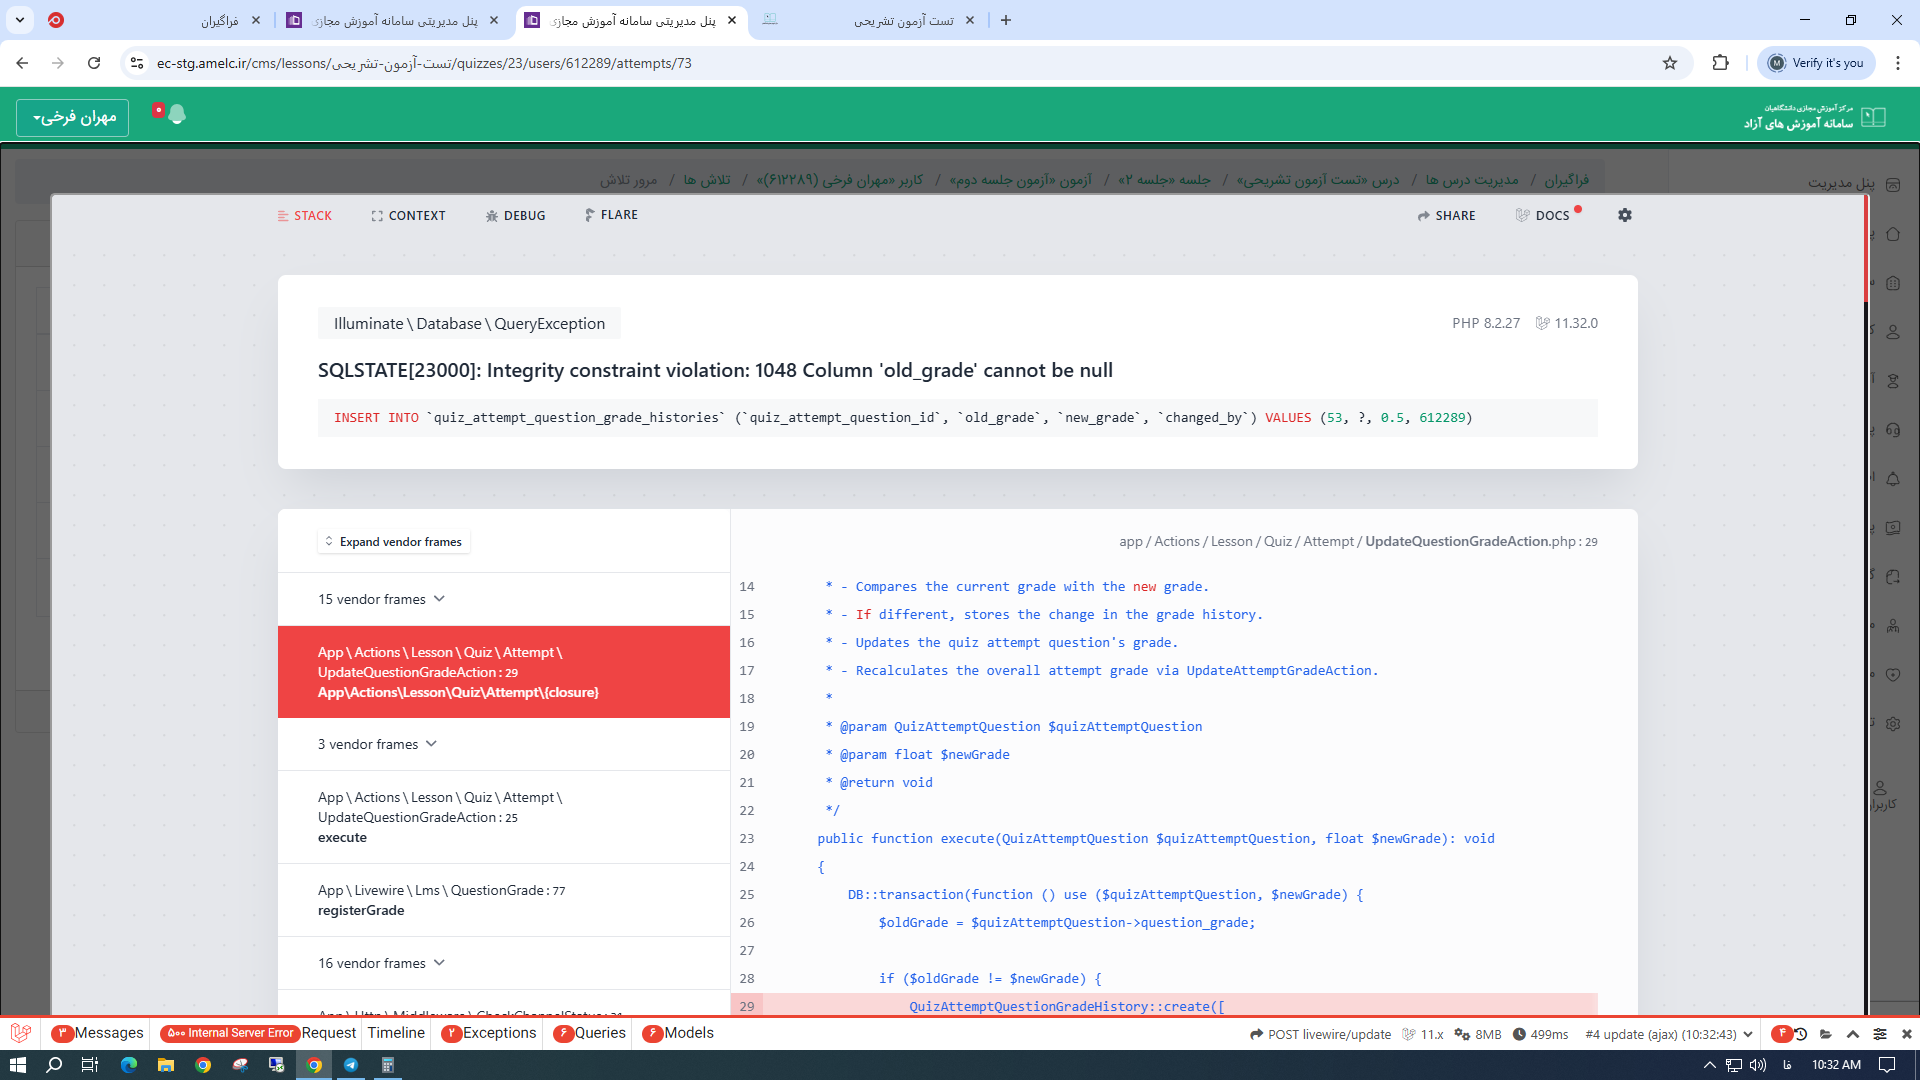Viewport: 1920px width, 1080px height.
Task: Toggle Expand vendor frames
Action: pos(393,542)
